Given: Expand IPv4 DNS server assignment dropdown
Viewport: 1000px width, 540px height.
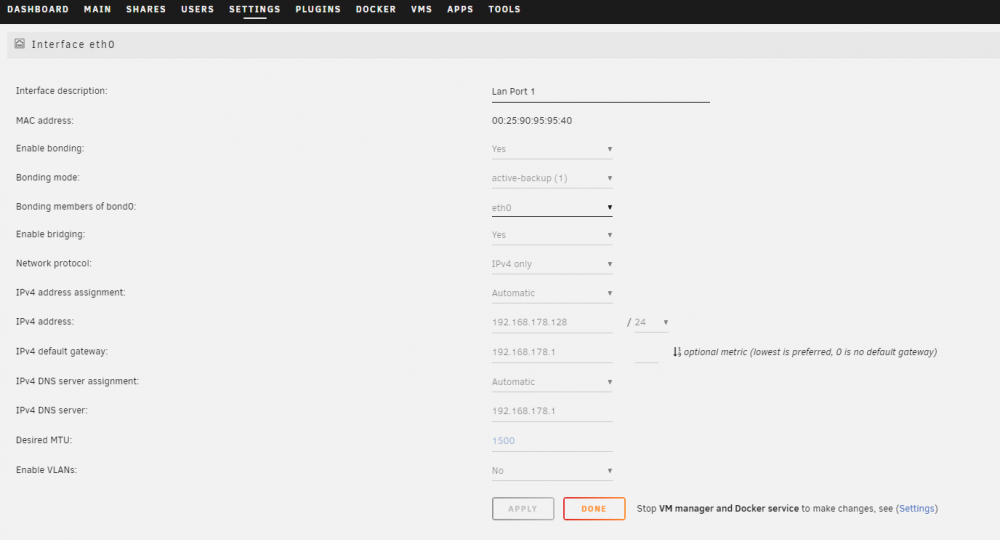Looking at the screenshot, I should tap(552, 382).
